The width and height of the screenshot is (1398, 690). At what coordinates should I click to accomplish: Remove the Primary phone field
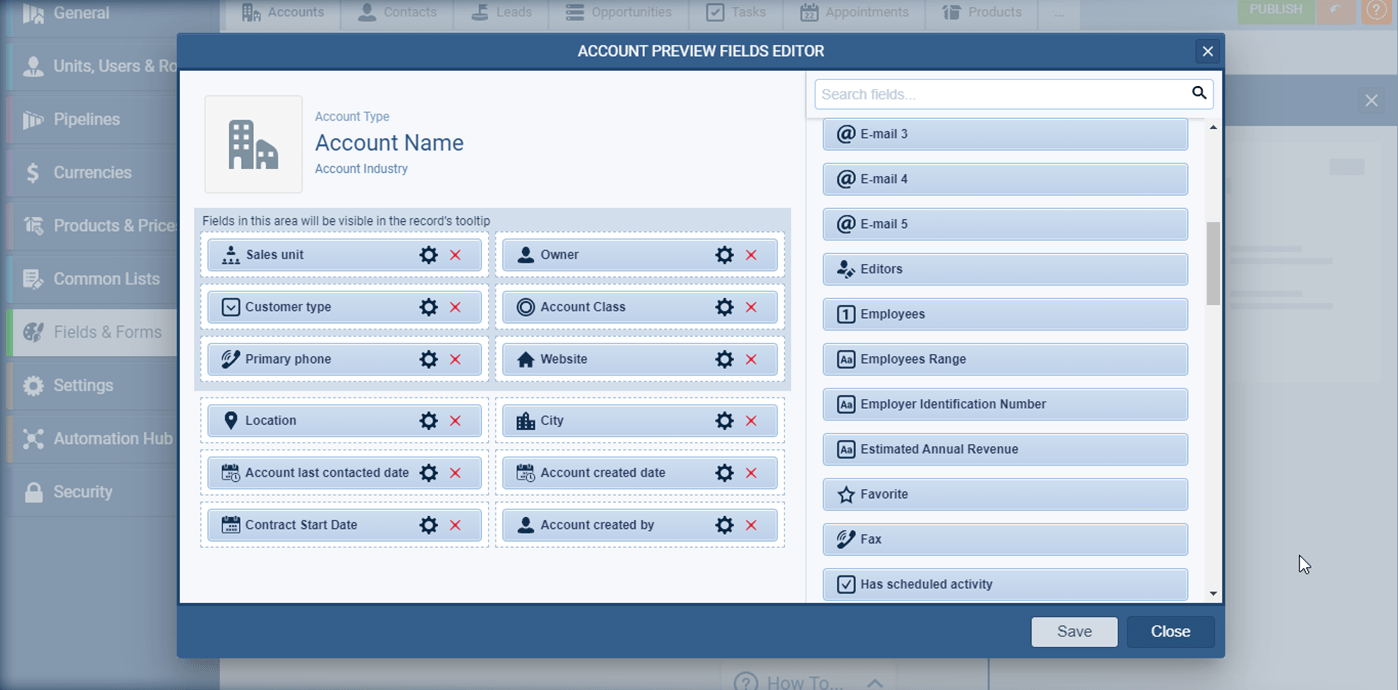click(457, 359)
